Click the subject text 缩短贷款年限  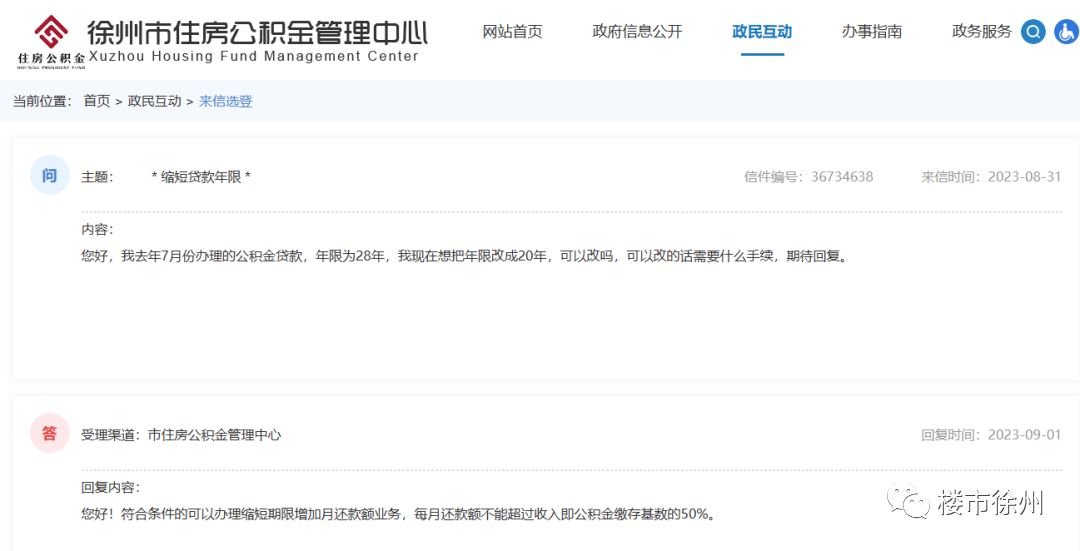tap(201, 177)
